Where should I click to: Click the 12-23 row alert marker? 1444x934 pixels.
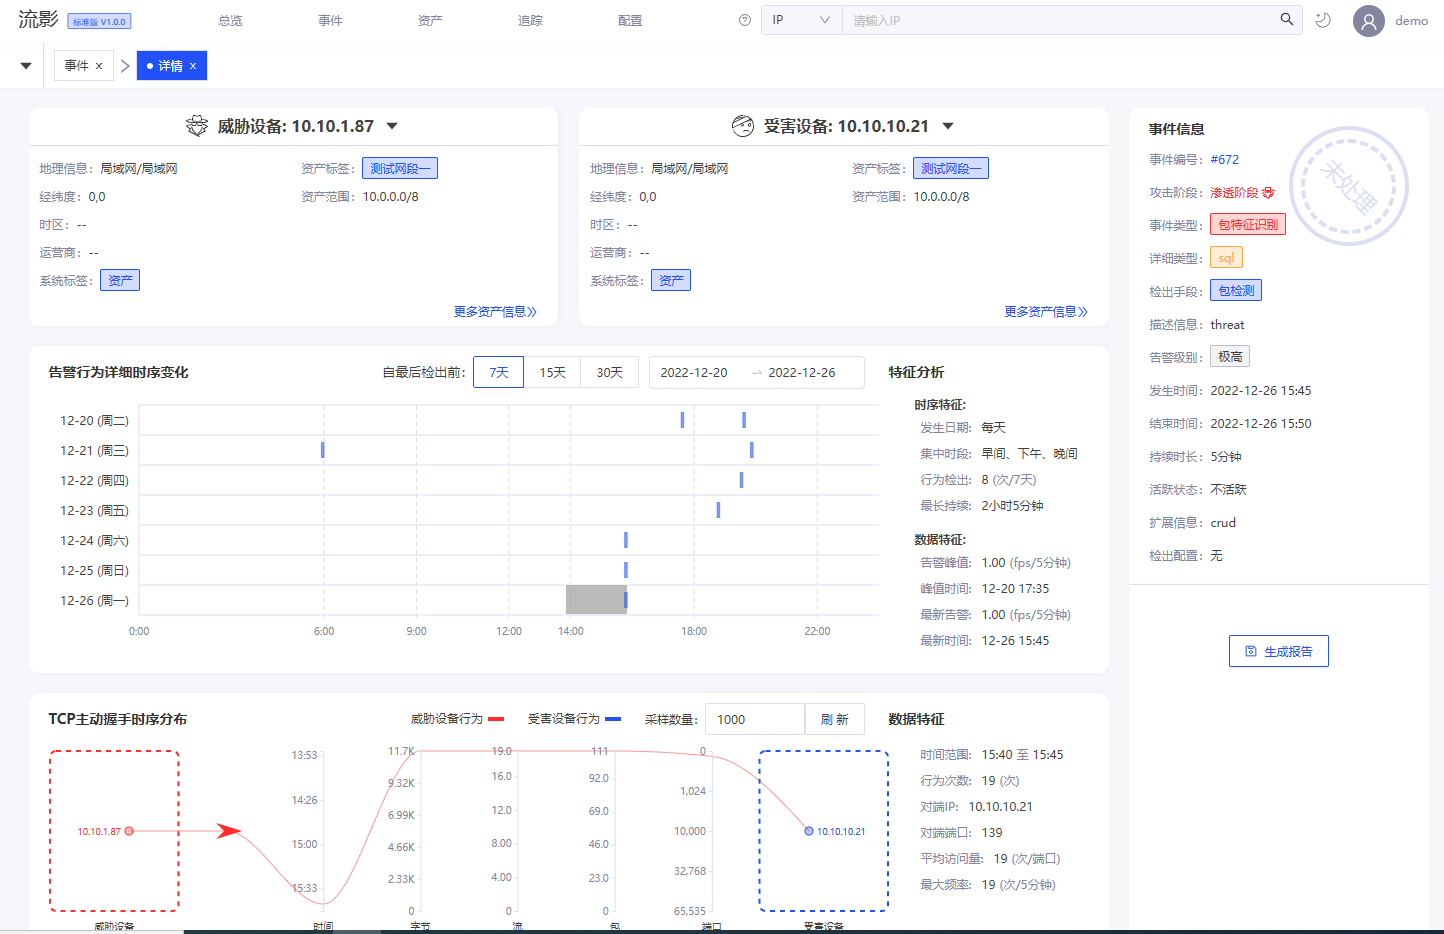point(718,510)
